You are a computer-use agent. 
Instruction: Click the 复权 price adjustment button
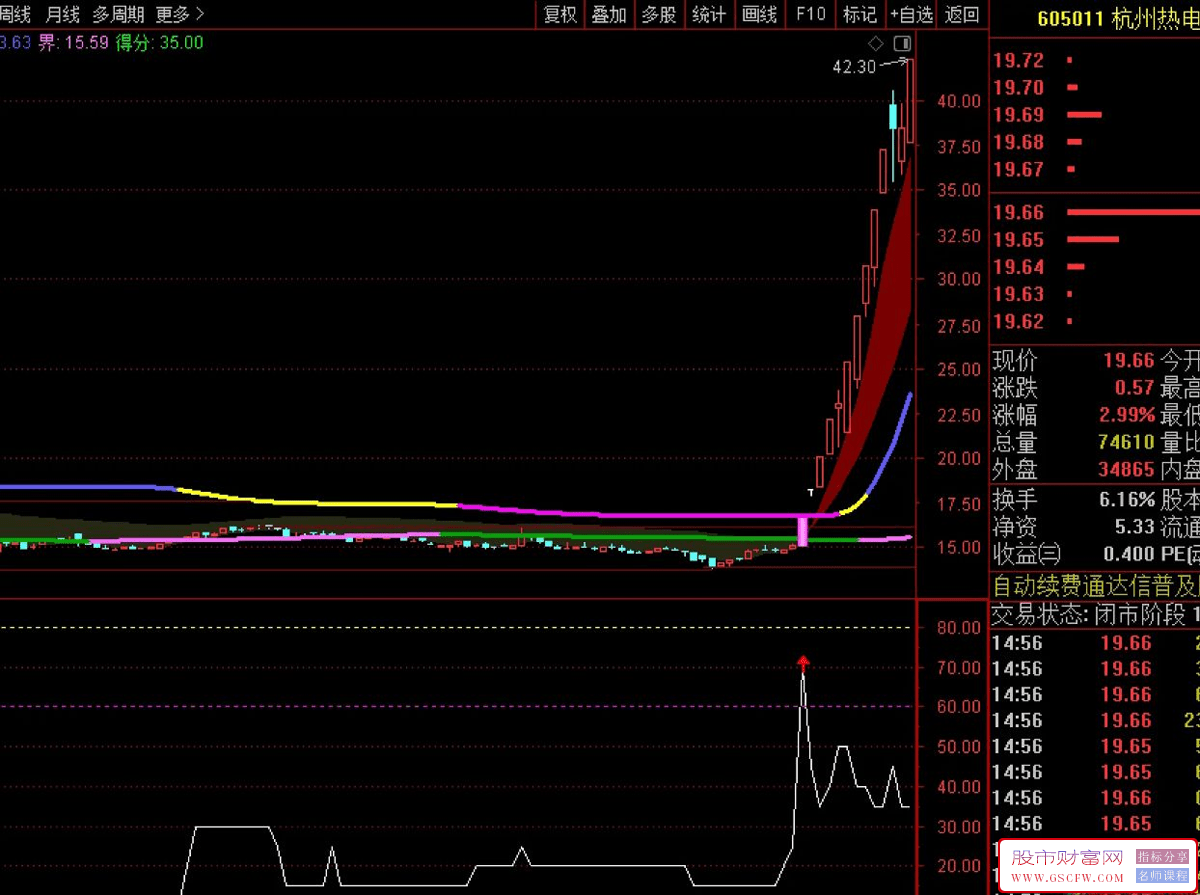point(560,14)
